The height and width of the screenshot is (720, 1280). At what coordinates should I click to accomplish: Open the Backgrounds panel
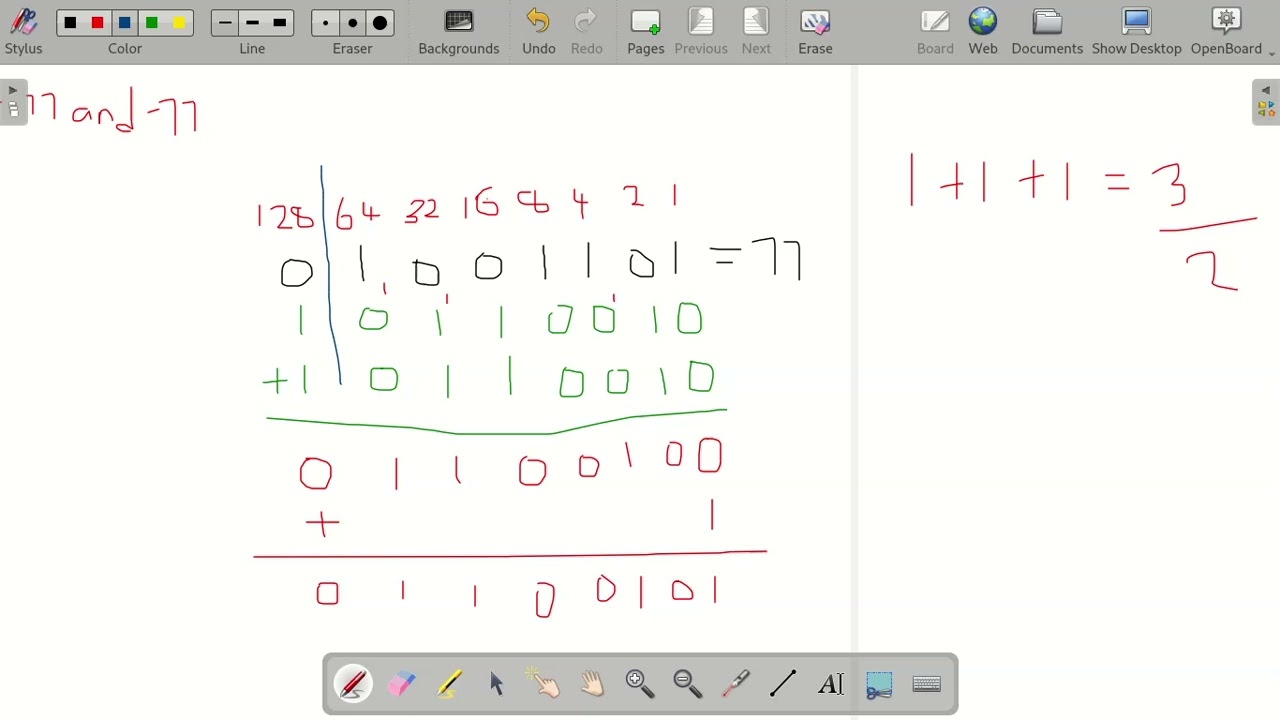459,32
